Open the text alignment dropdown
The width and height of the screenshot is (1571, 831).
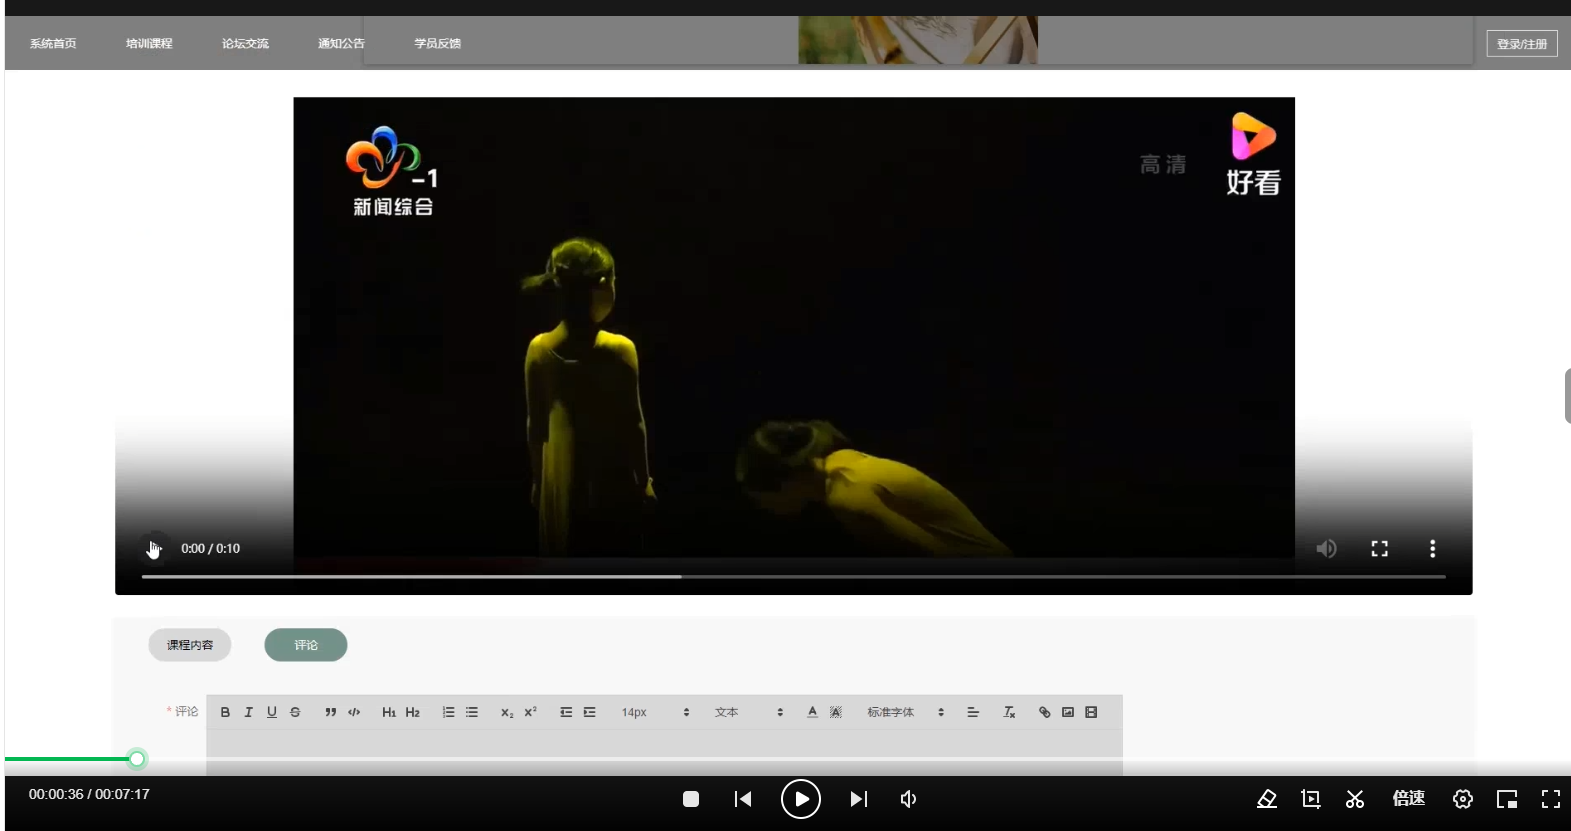[972, 712]
